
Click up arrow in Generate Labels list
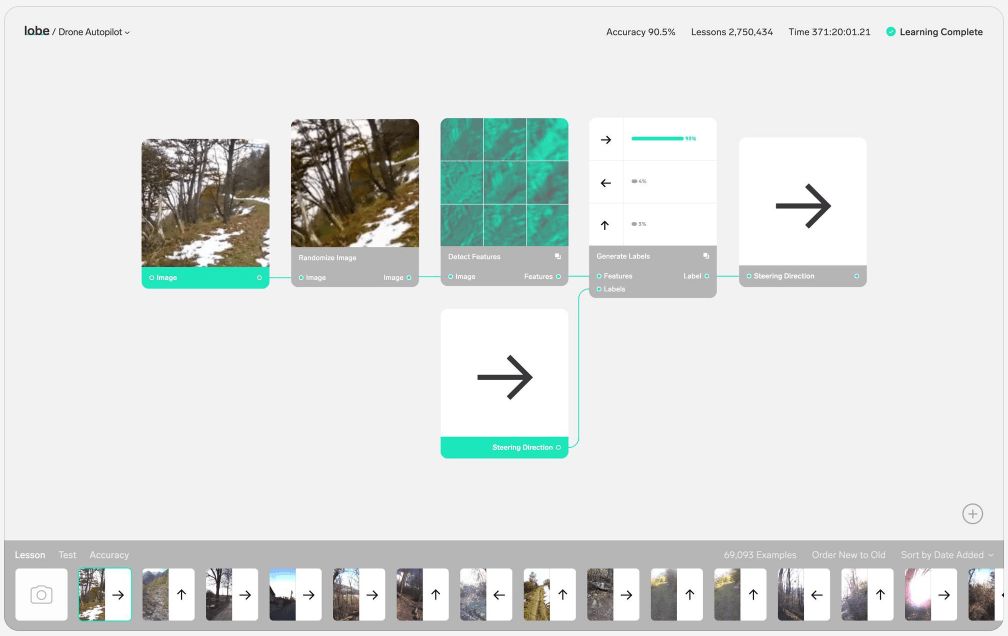(x=605, y=225)
